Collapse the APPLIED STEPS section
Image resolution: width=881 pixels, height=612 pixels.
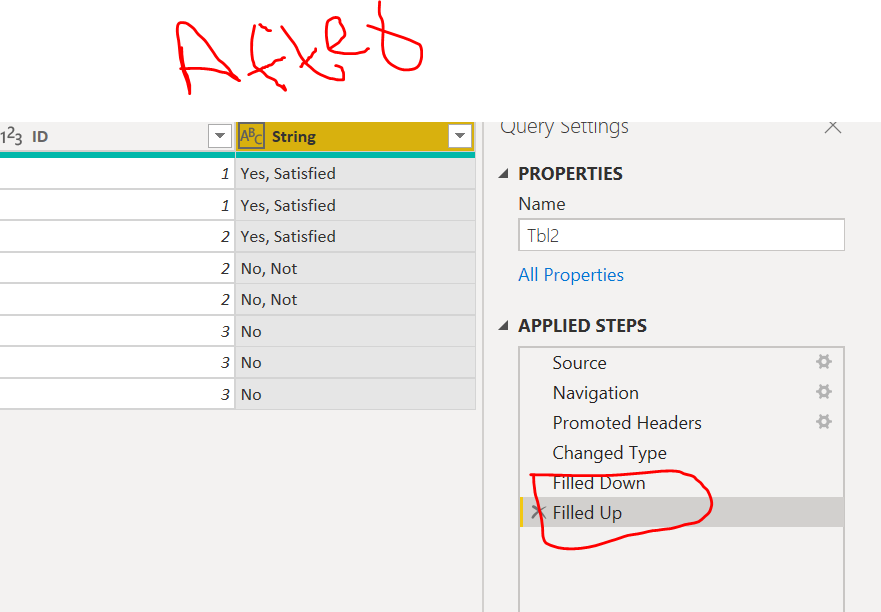click(x=503, y=325)
